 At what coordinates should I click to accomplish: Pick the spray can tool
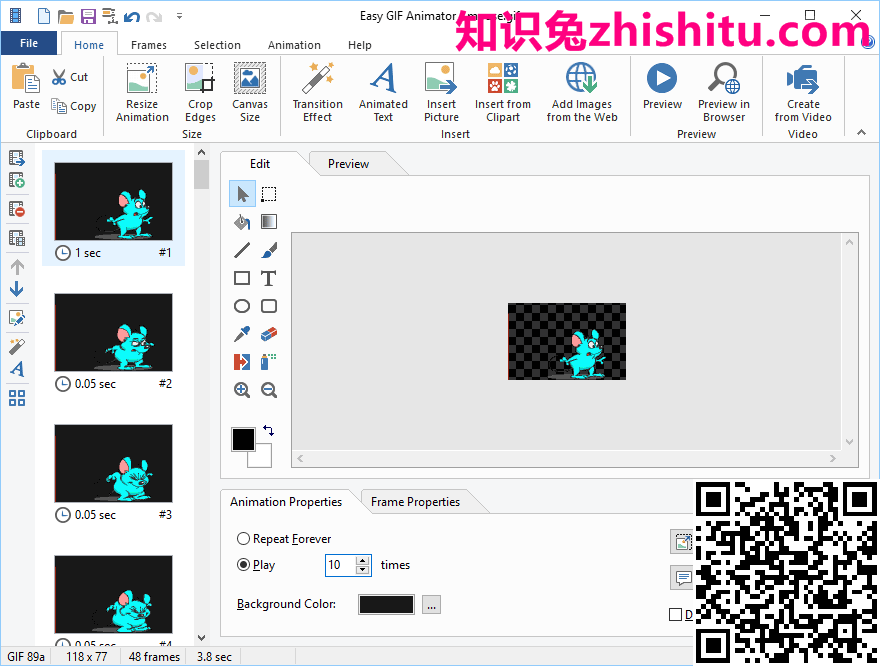269,362
